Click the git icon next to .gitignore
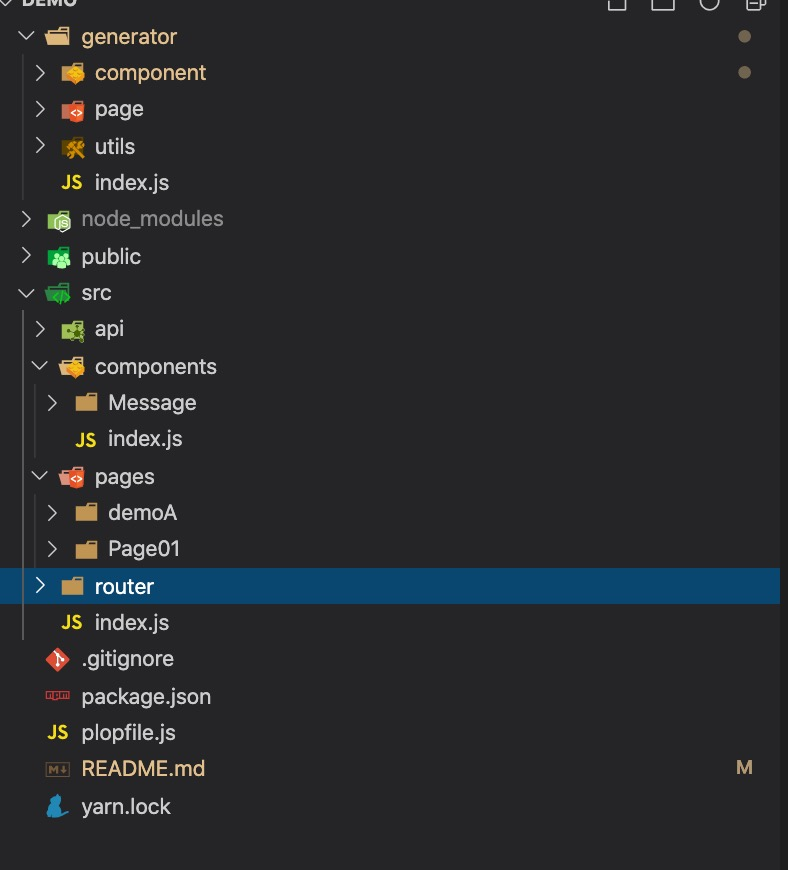 pyautogui.click(x=58, y=659)
